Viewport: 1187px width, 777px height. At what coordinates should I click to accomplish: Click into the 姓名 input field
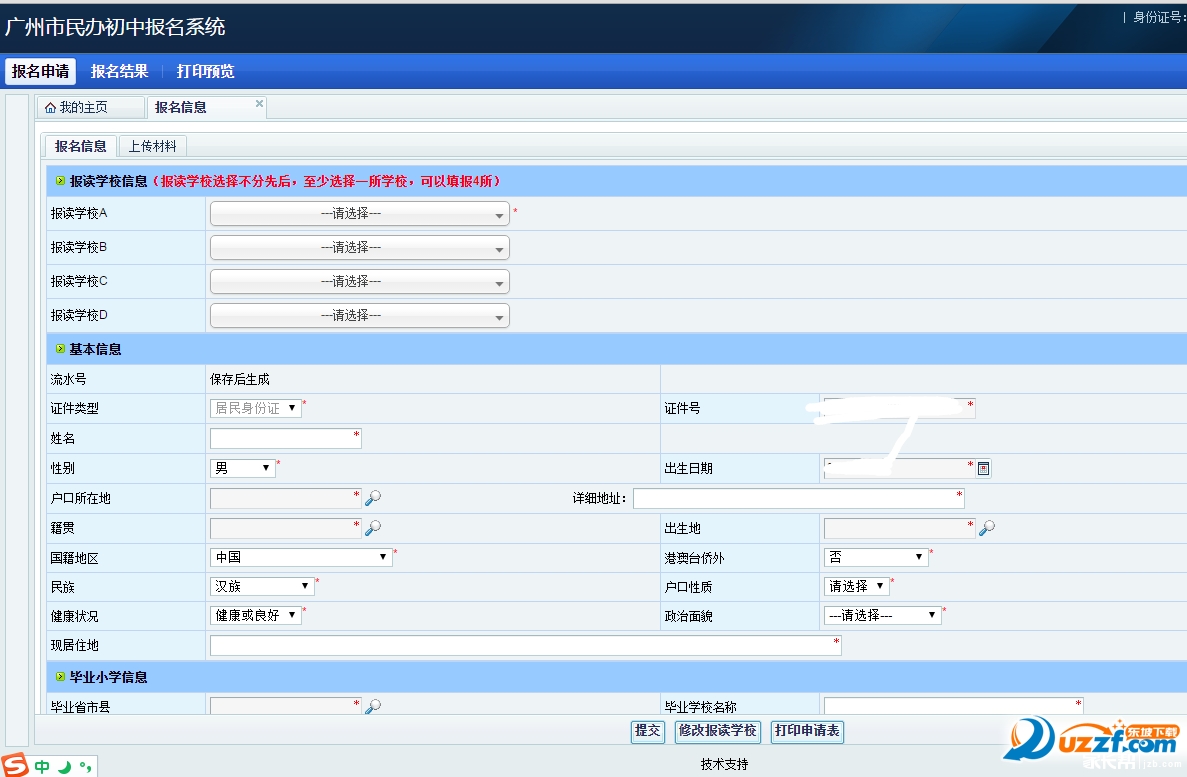pyautogui.click(x=285, y=438)
